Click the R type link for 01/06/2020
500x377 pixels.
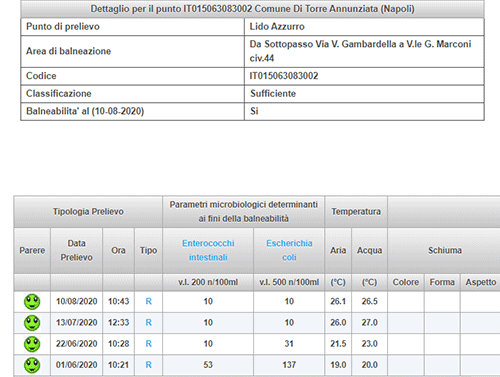click(x=149, y=365)
